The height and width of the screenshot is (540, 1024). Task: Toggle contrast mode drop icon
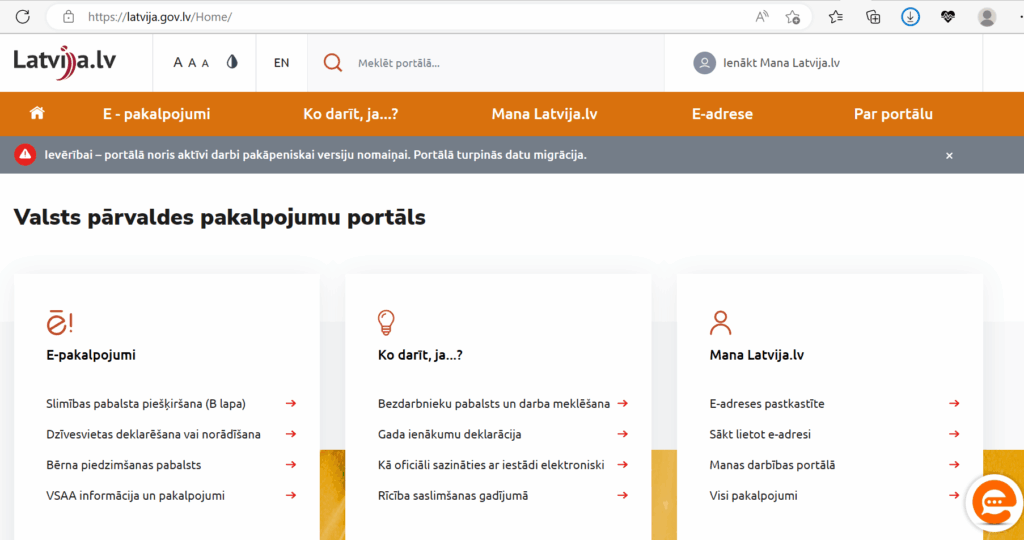click(232, 62)
